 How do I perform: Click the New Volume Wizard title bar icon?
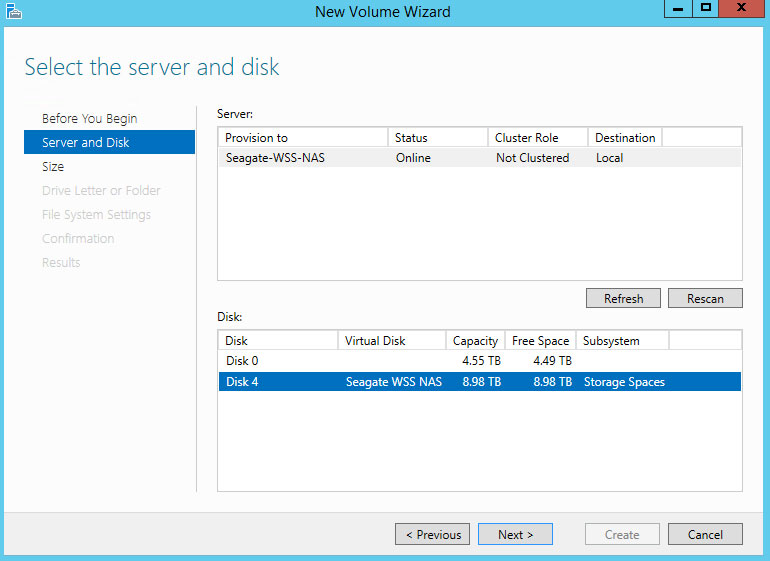click(x=14, y=12)
